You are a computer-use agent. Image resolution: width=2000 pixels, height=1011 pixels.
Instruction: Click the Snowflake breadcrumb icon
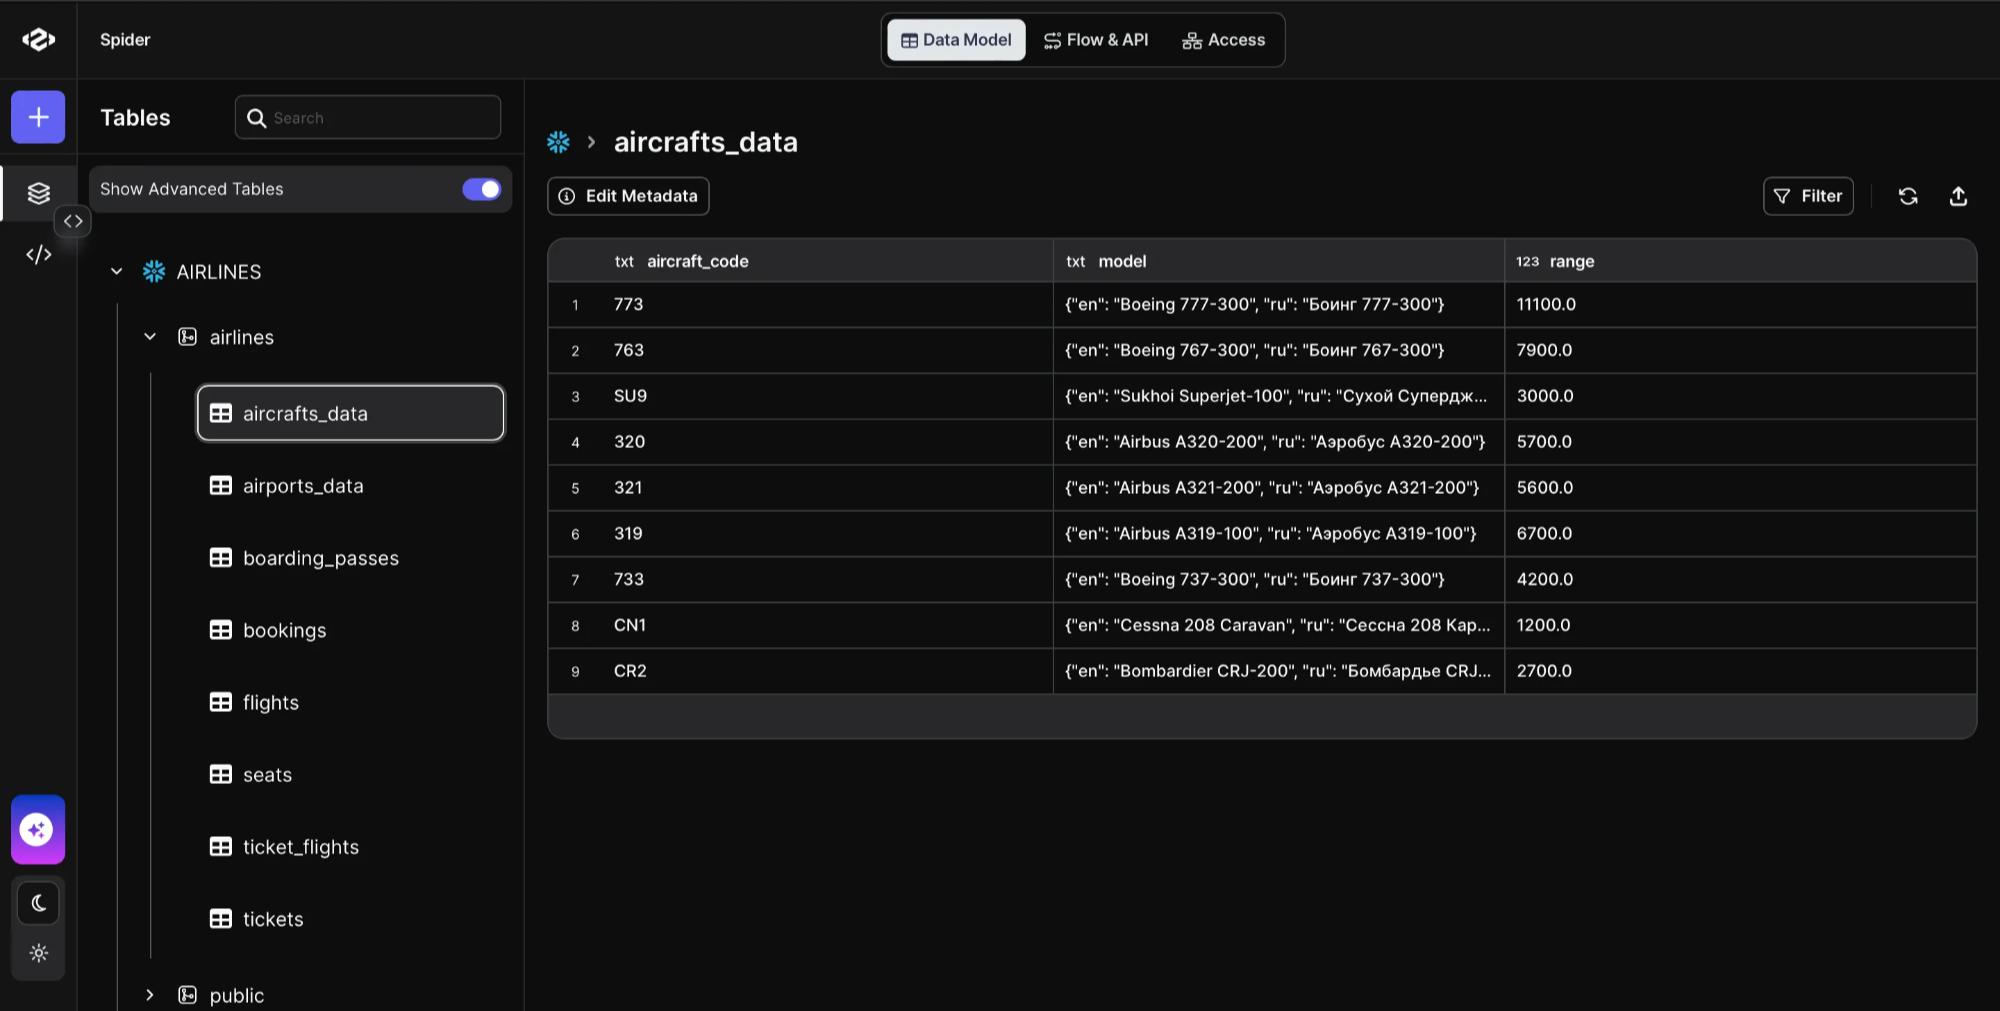(558, 142)
